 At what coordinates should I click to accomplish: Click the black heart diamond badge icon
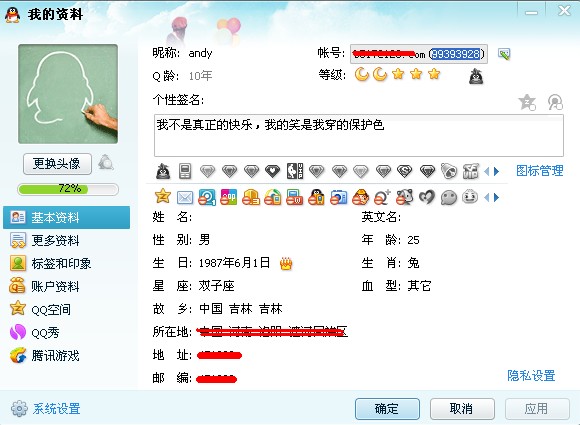(x=273, y=171)
